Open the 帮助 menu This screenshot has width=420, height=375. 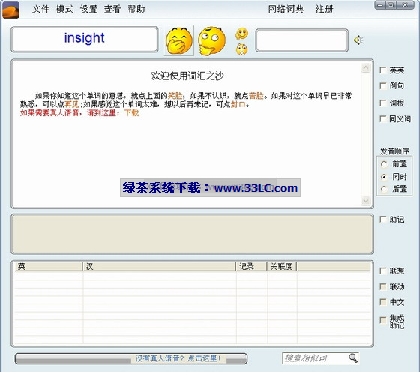coord(136,9)
